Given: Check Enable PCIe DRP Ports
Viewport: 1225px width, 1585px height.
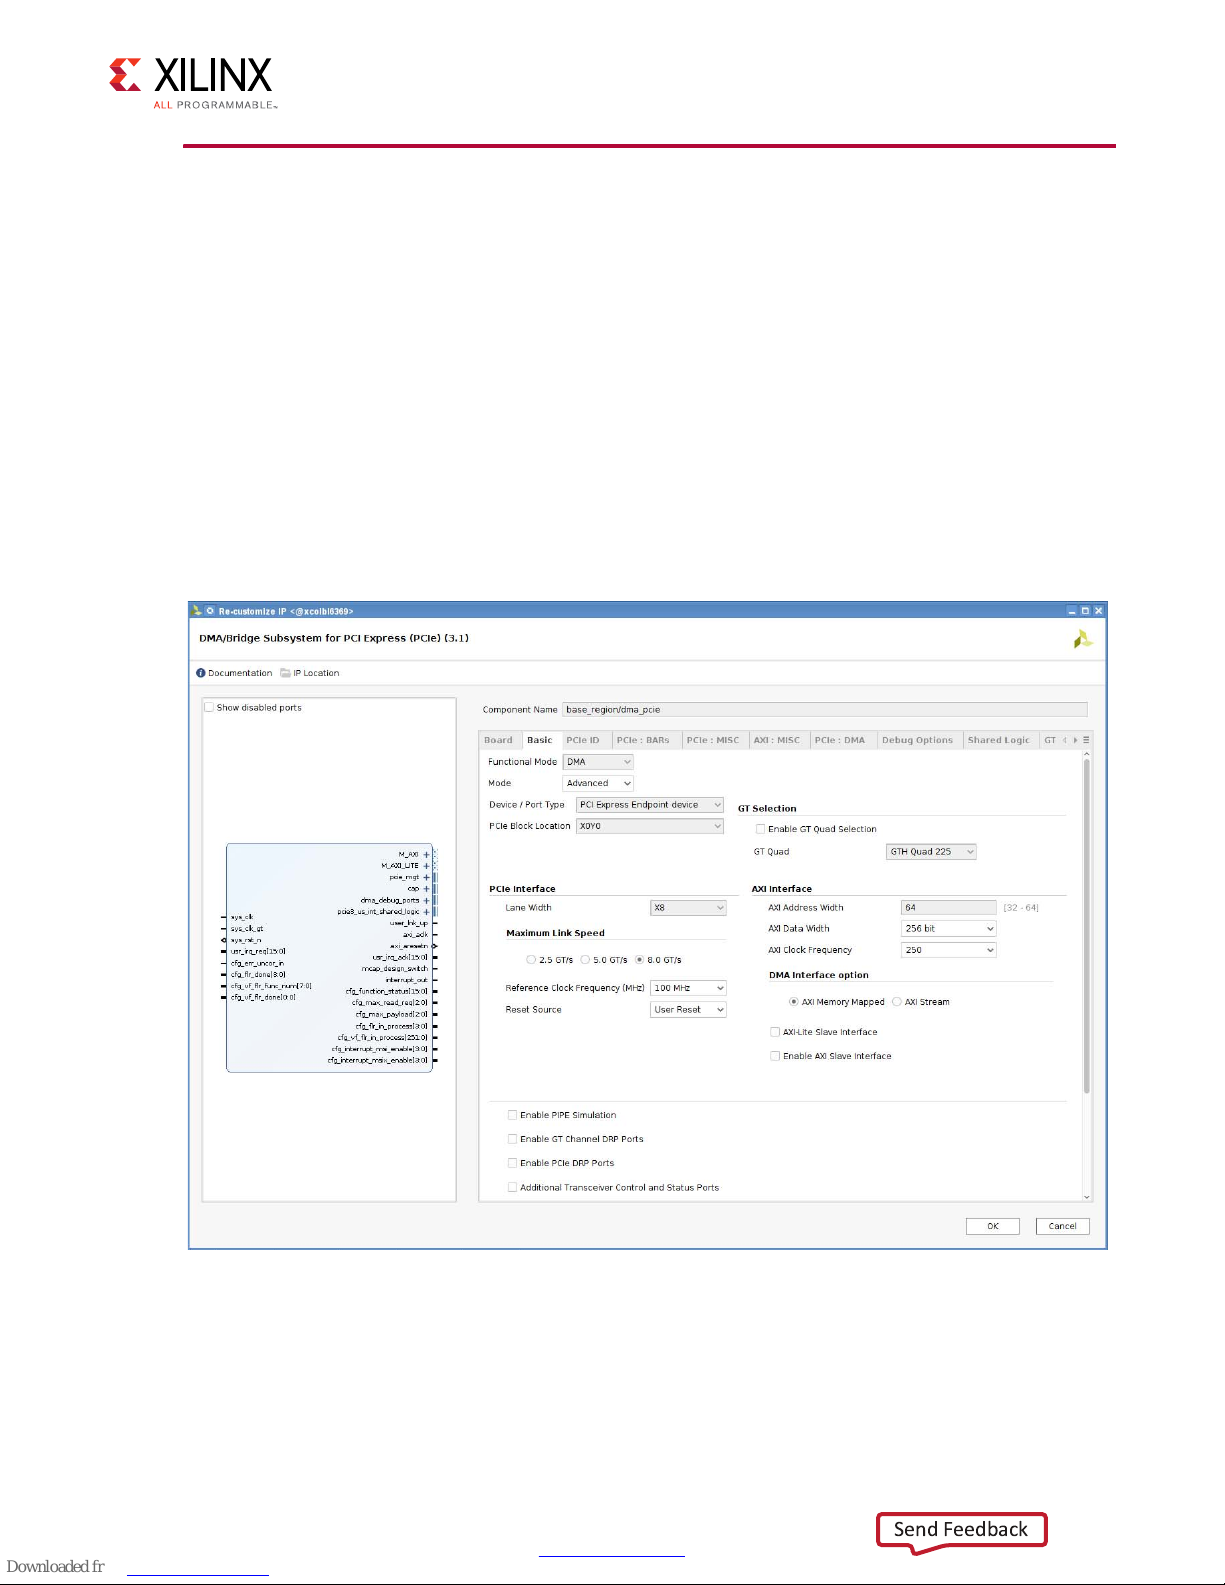Looking at the screenshot, I should [x=513, y=1163].
